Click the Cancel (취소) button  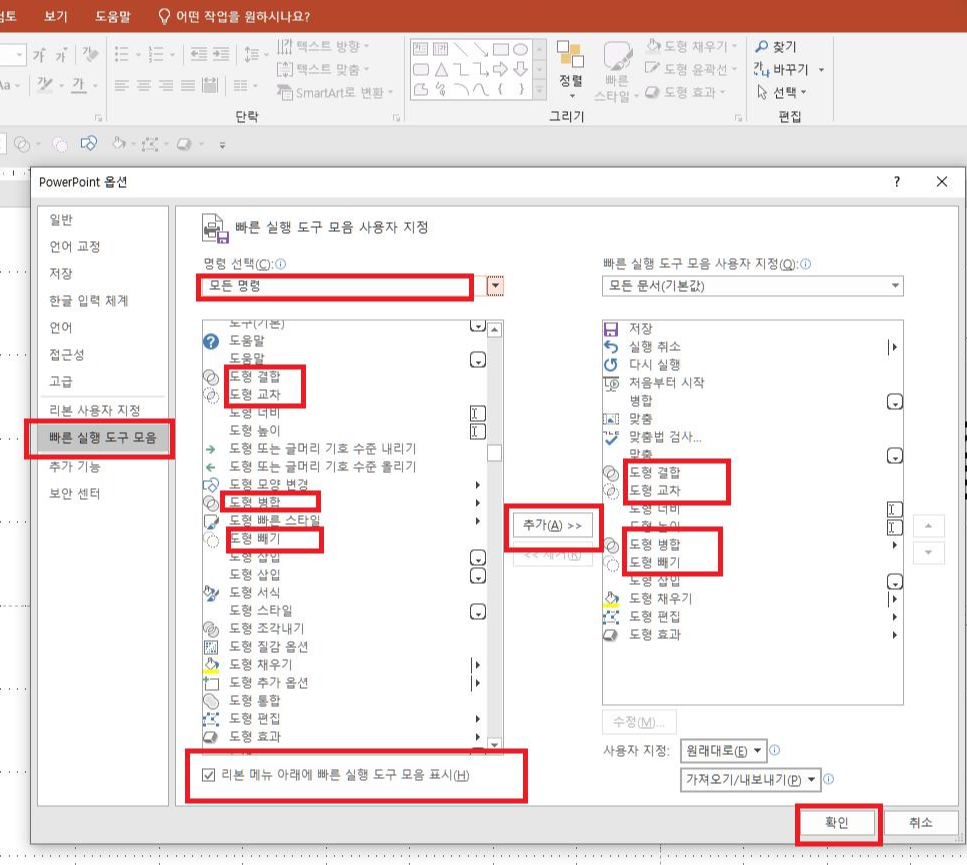(x=920, y=822)
